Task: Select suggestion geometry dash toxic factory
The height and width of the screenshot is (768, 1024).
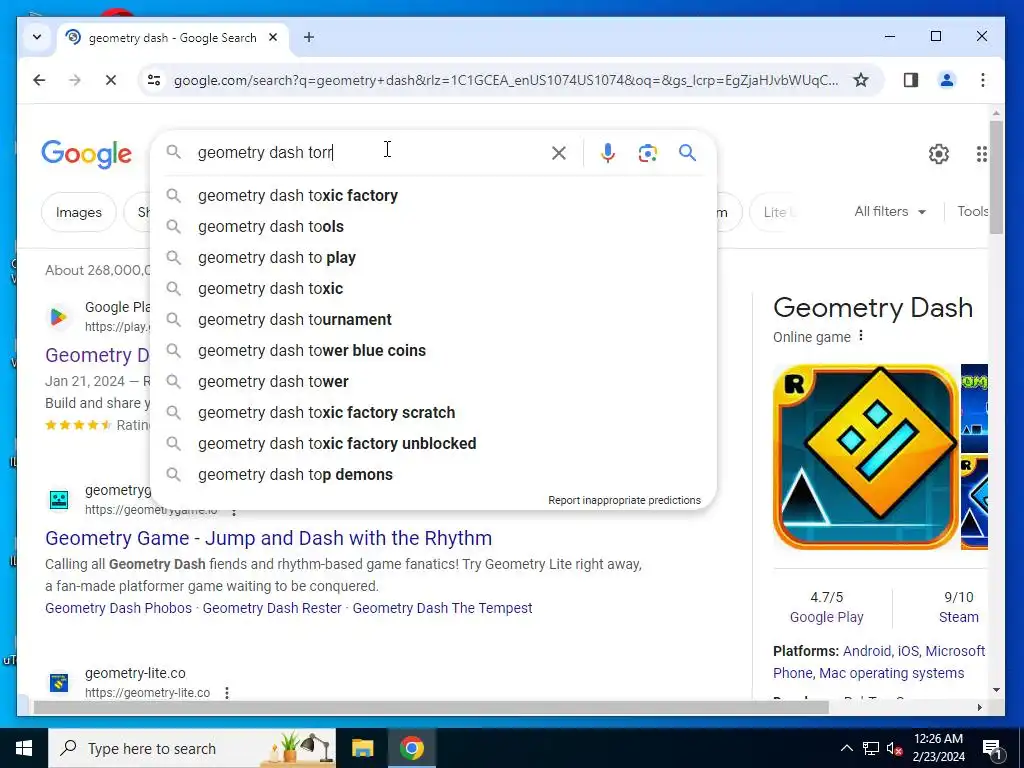Action: click(434, 195)
